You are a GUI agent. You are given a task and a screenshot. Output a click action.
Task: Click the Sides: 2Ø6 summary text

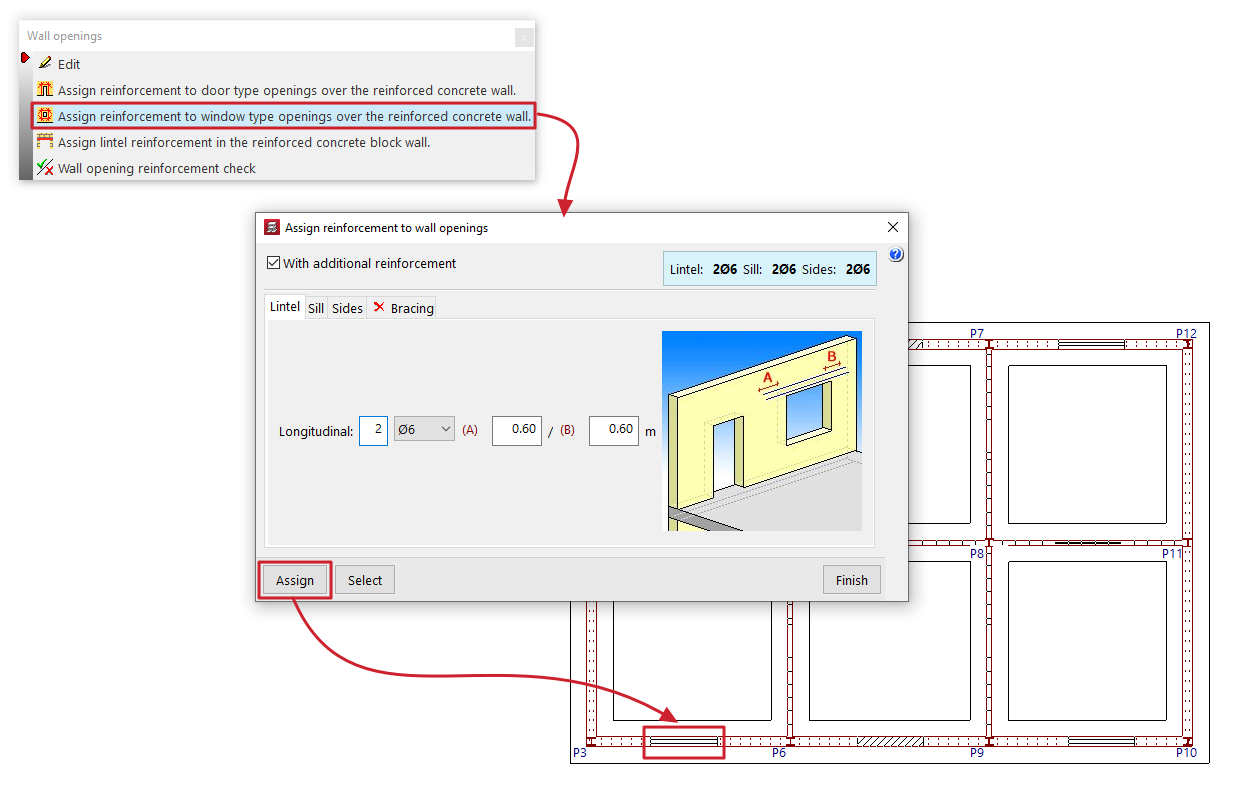pos(836,269)
